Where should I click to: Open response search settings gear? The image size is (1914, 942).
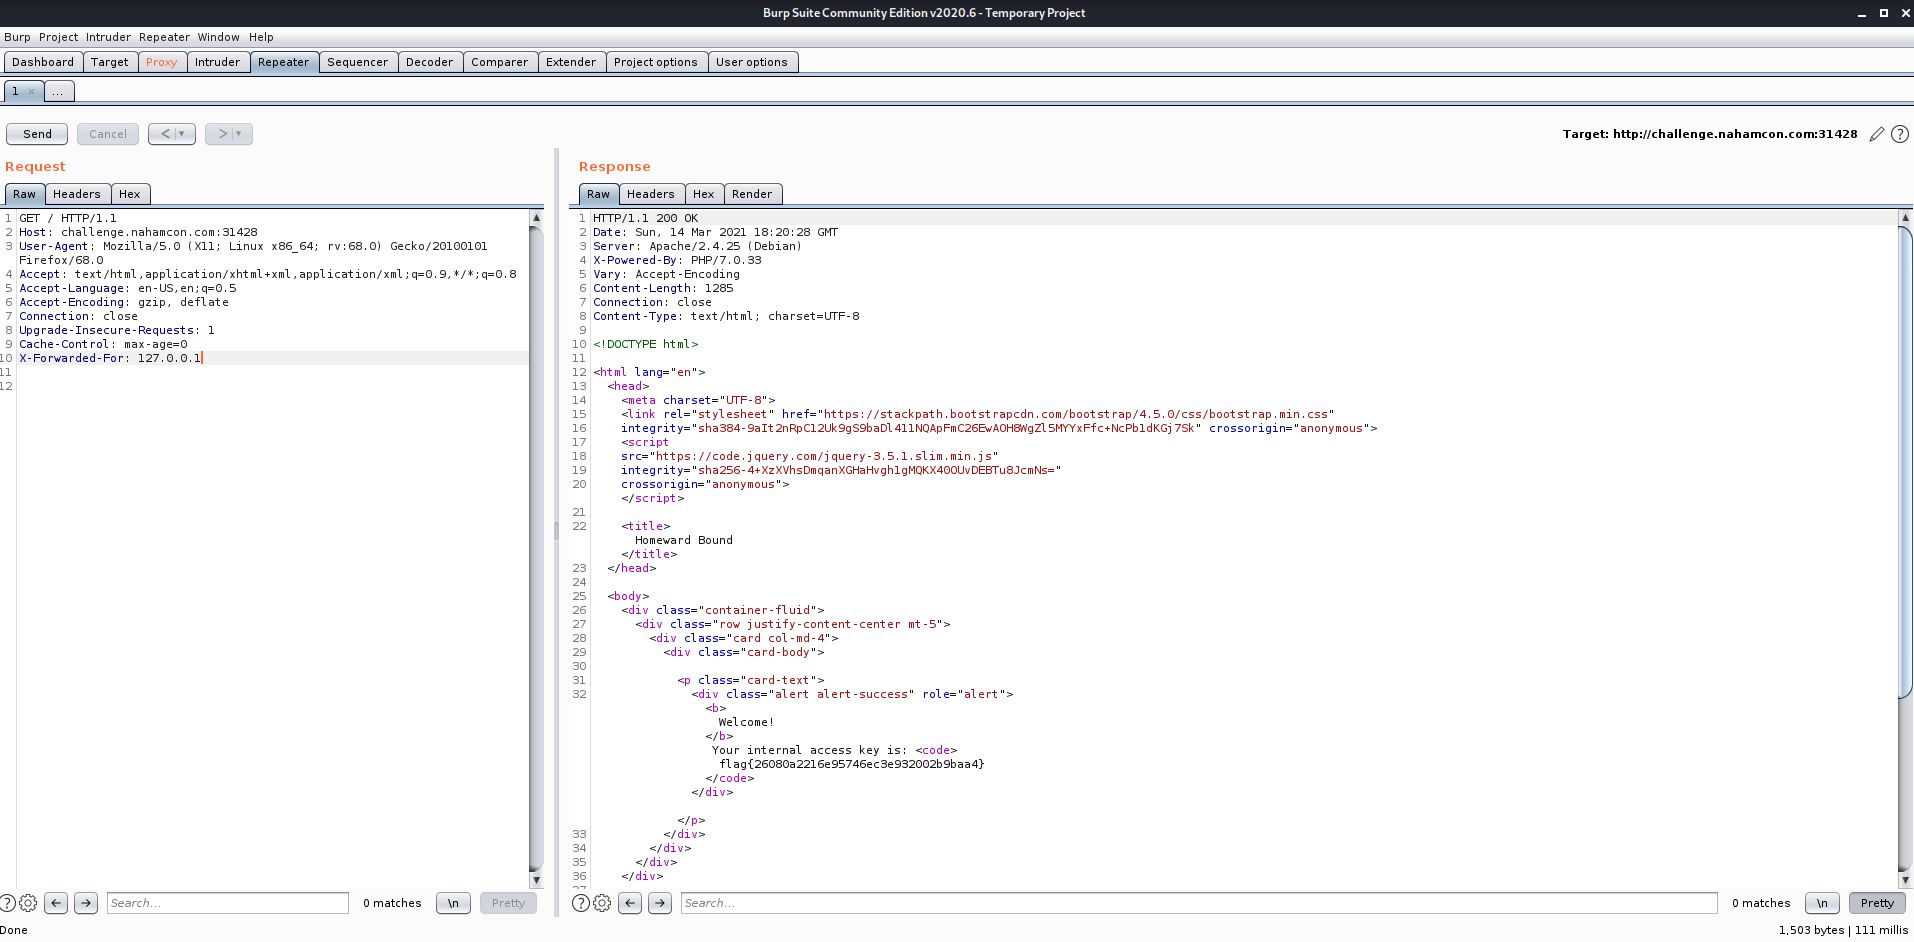point(602,903)
